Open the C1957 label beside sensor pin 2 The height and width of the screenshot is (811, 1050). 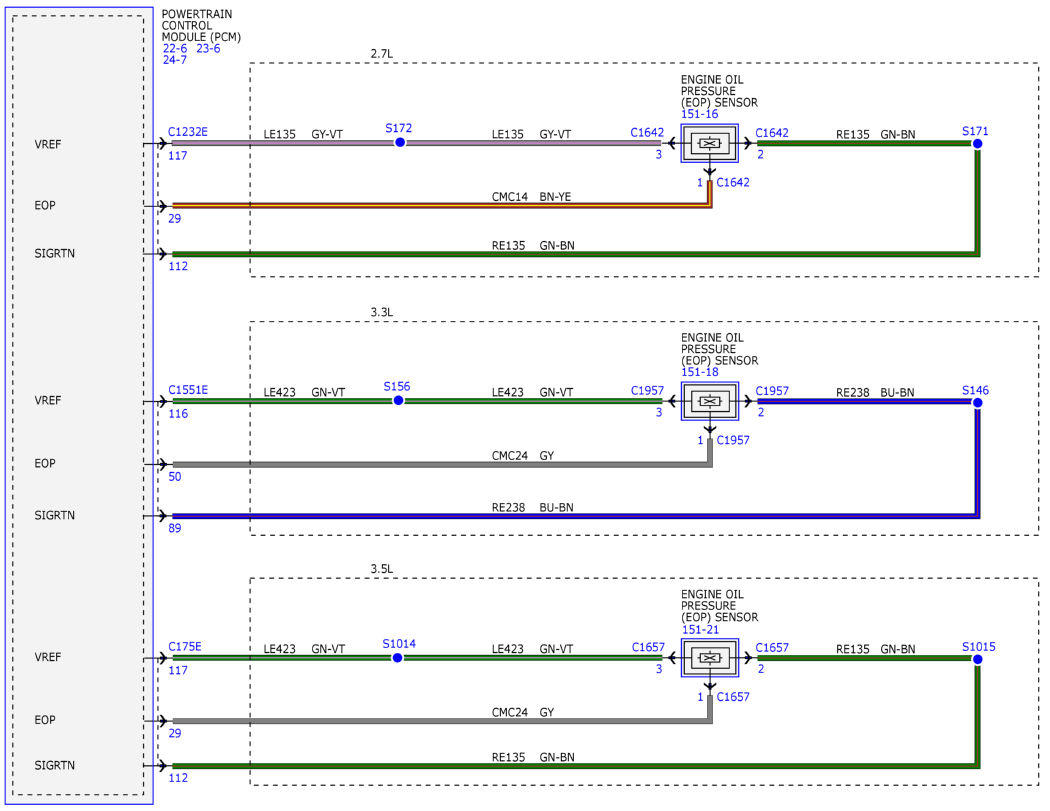click(772, 390)
